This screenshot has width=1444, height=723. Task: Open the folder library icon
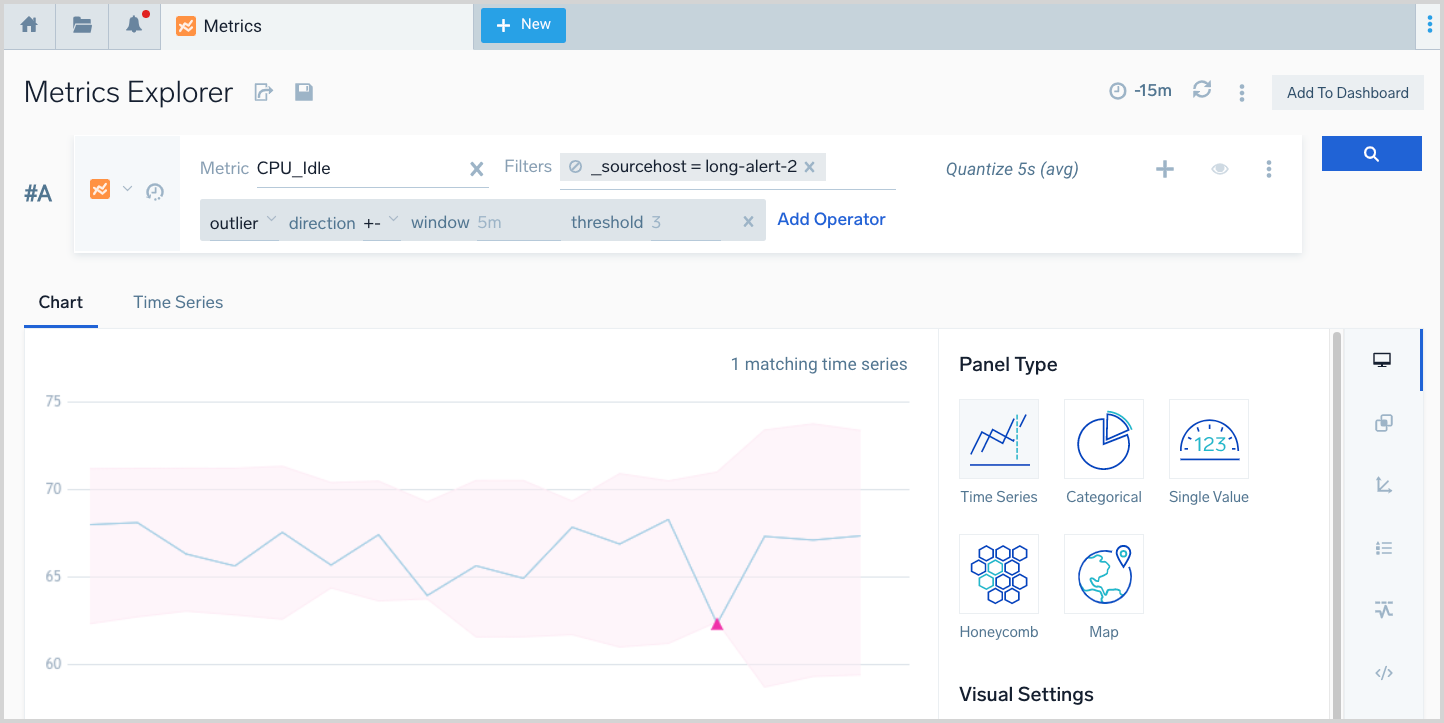[x=82, y=26]
